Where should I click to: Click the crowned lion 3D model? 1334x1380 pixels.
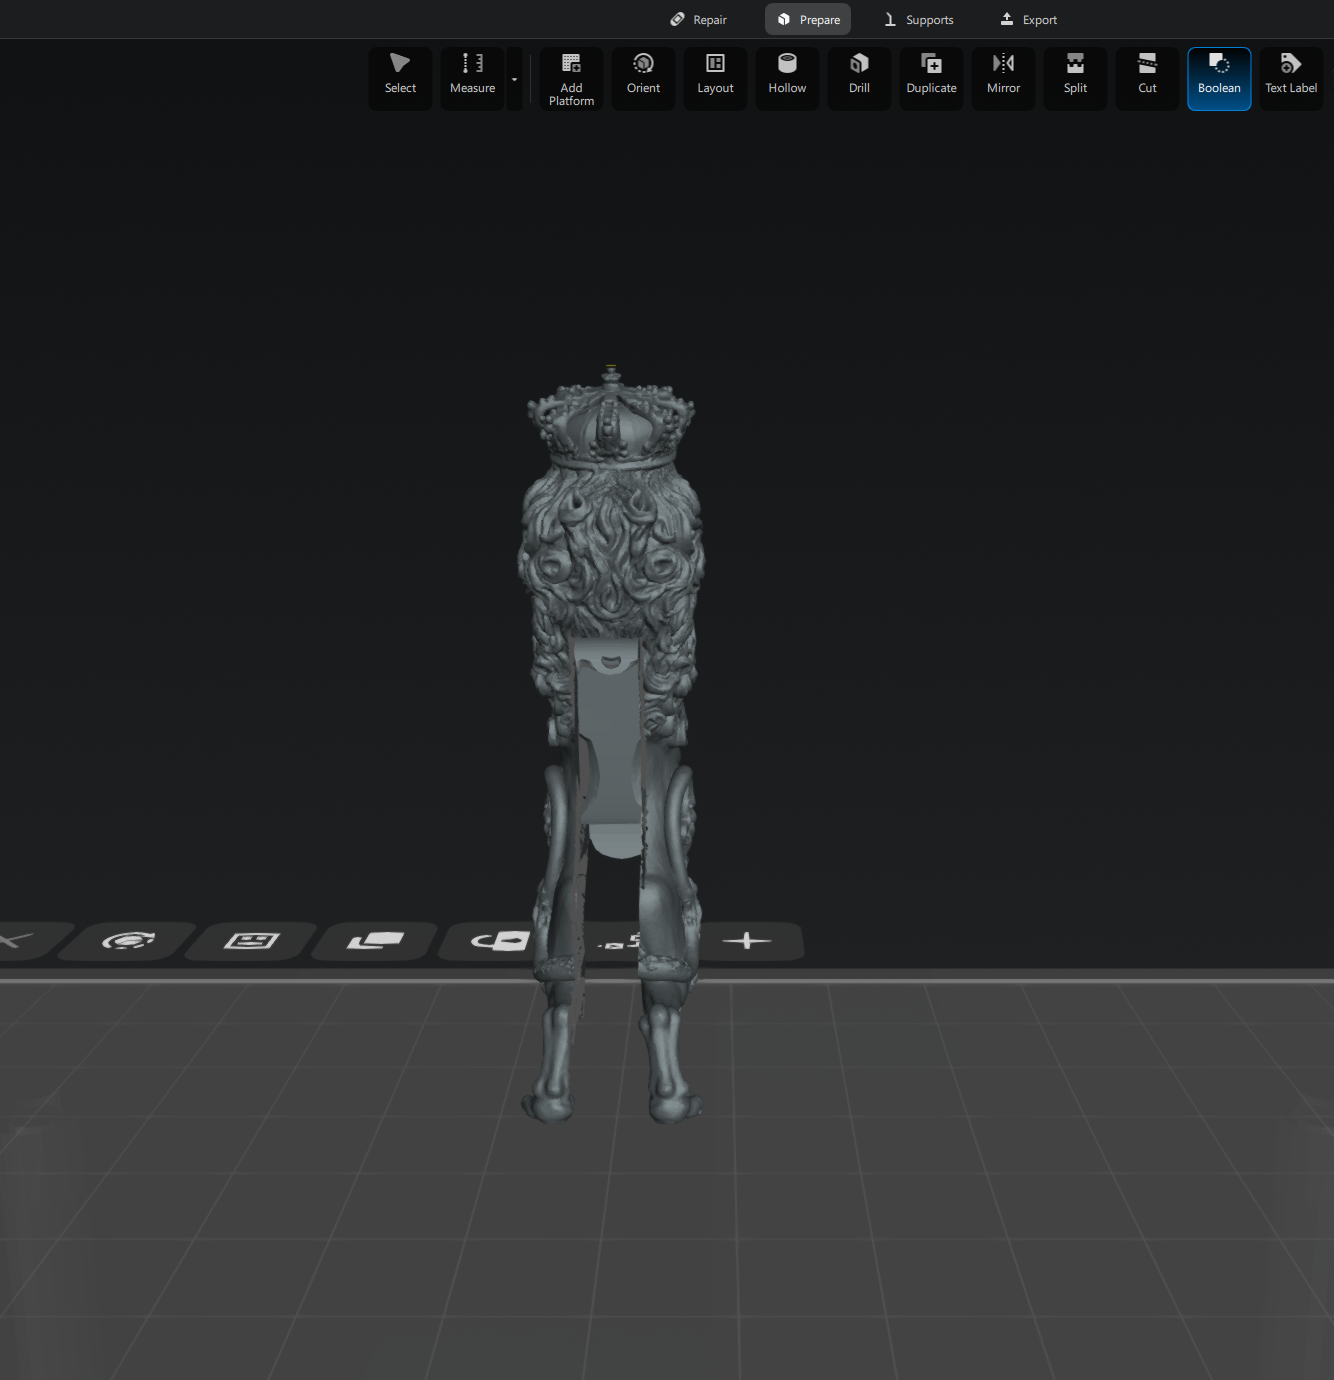(x=610, y=560)
